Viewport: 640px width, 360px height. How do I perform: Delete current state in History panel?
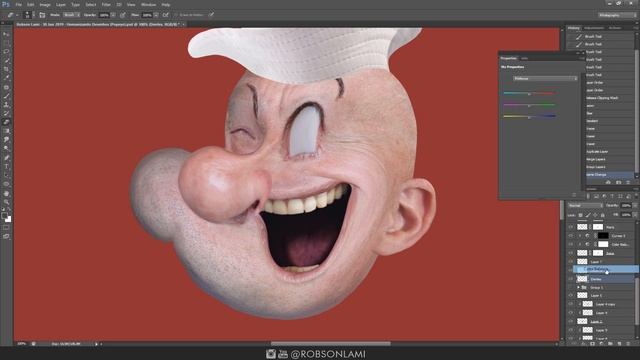point(628,182)
